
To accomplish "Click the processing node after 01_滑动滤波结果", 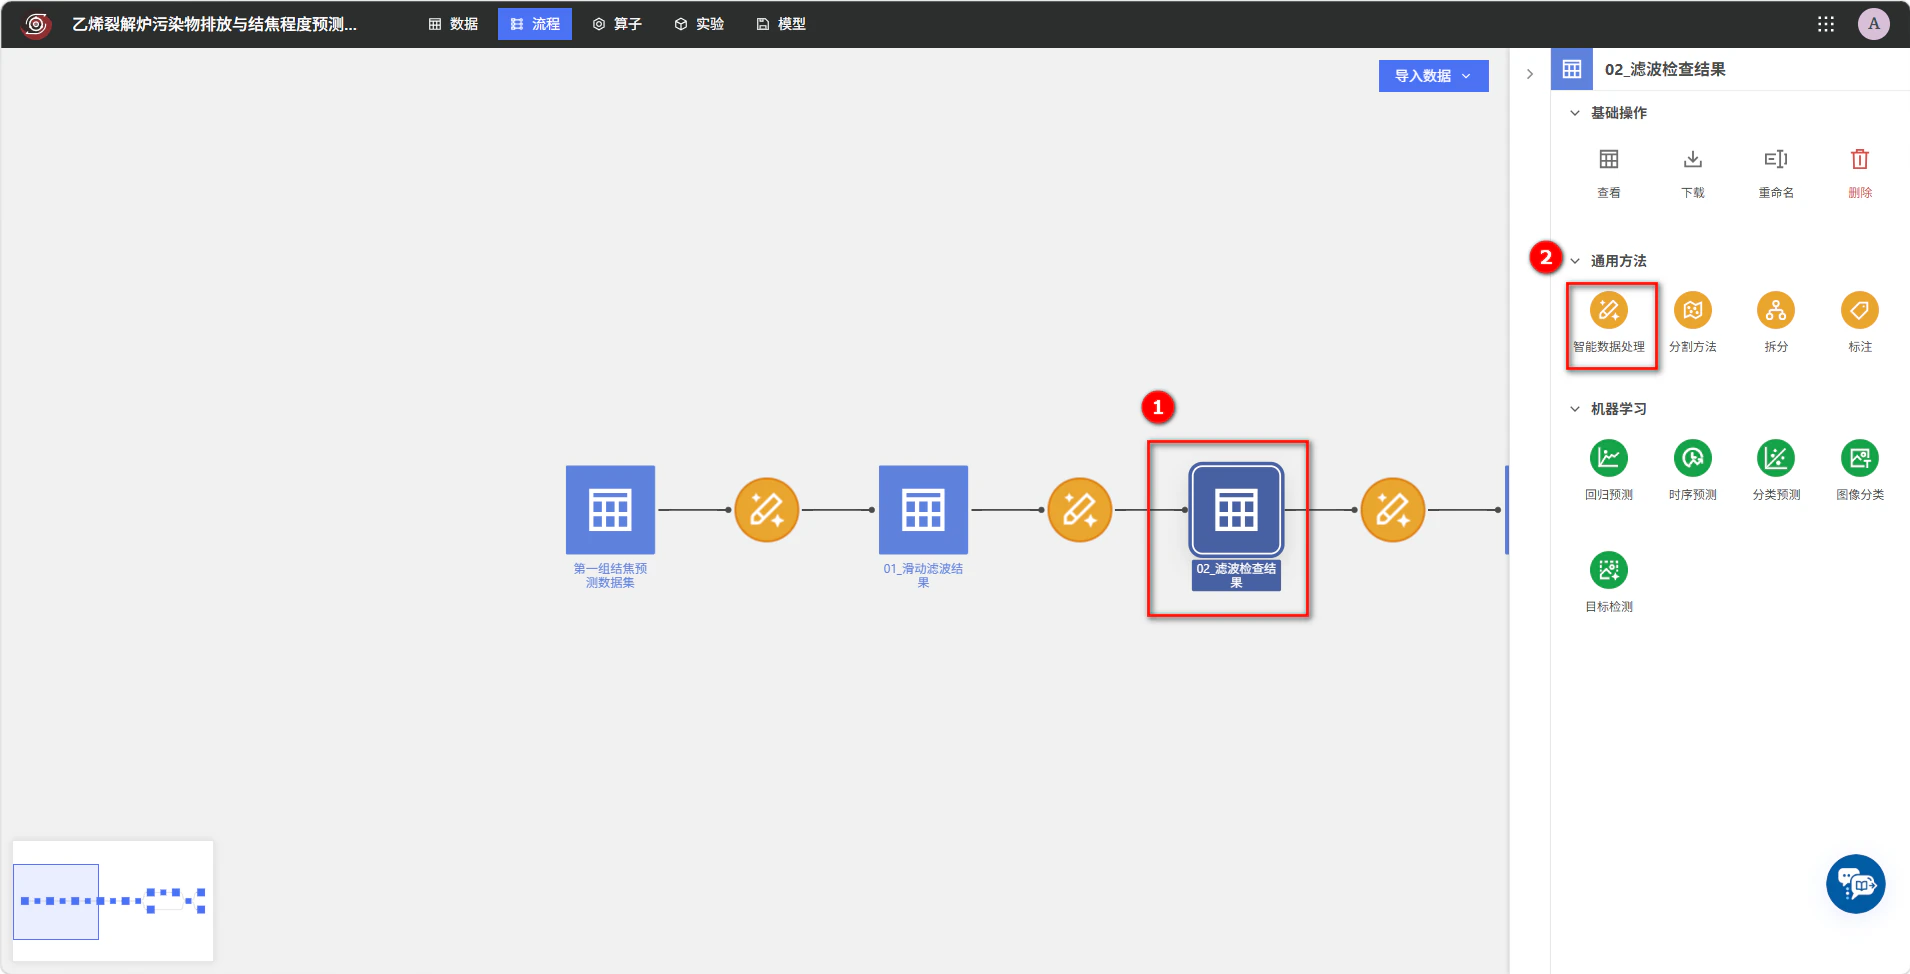I will pos(1080,510).
